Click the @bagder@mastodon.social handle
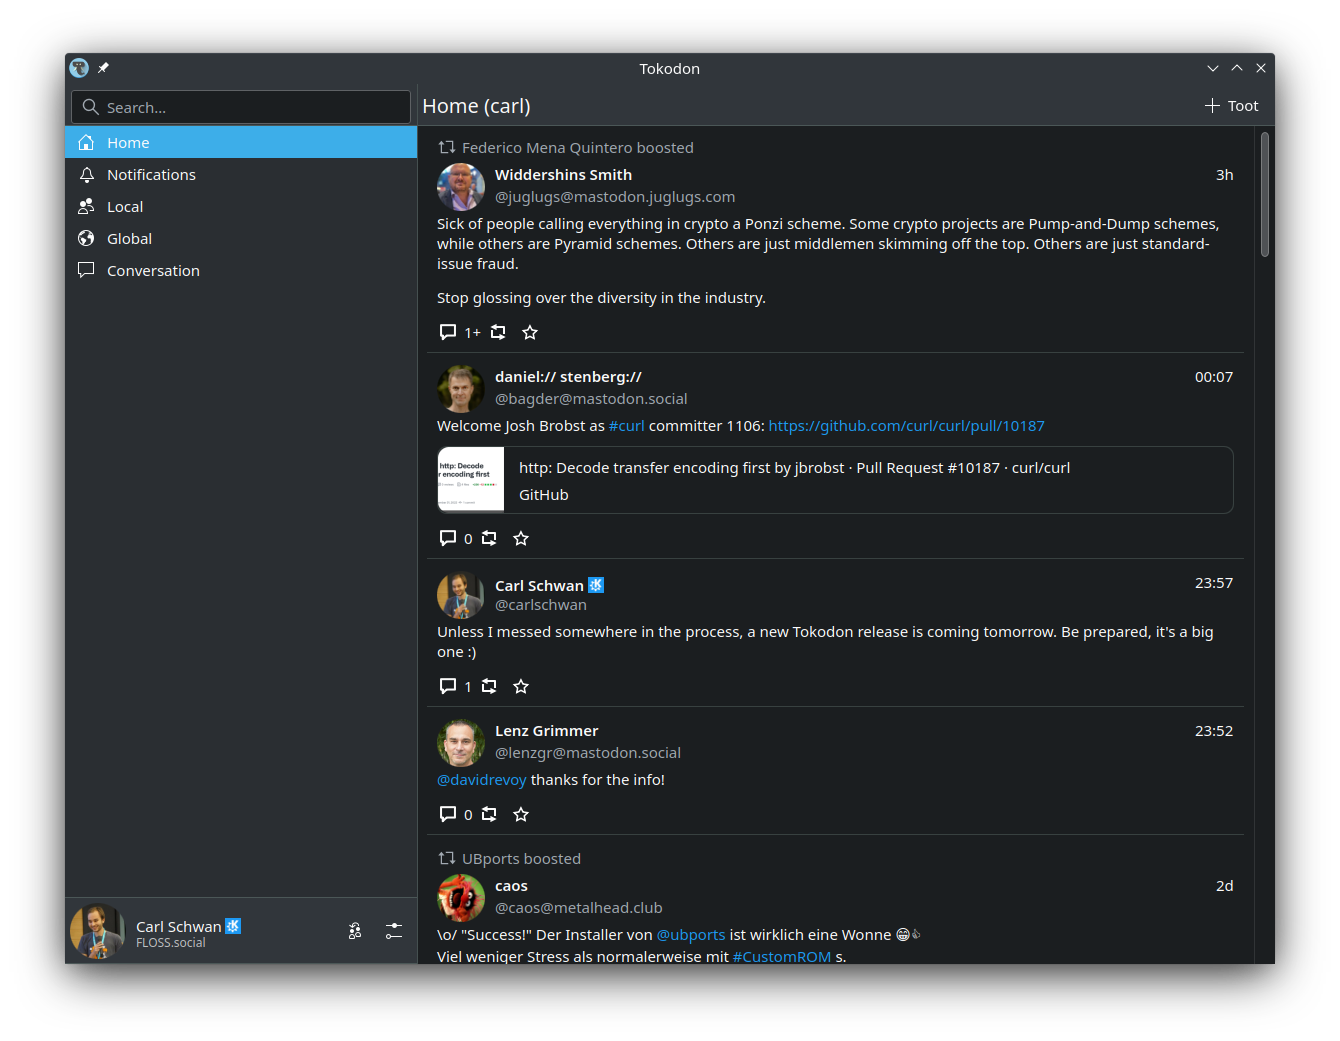1340x1041 pixels. 591,399
